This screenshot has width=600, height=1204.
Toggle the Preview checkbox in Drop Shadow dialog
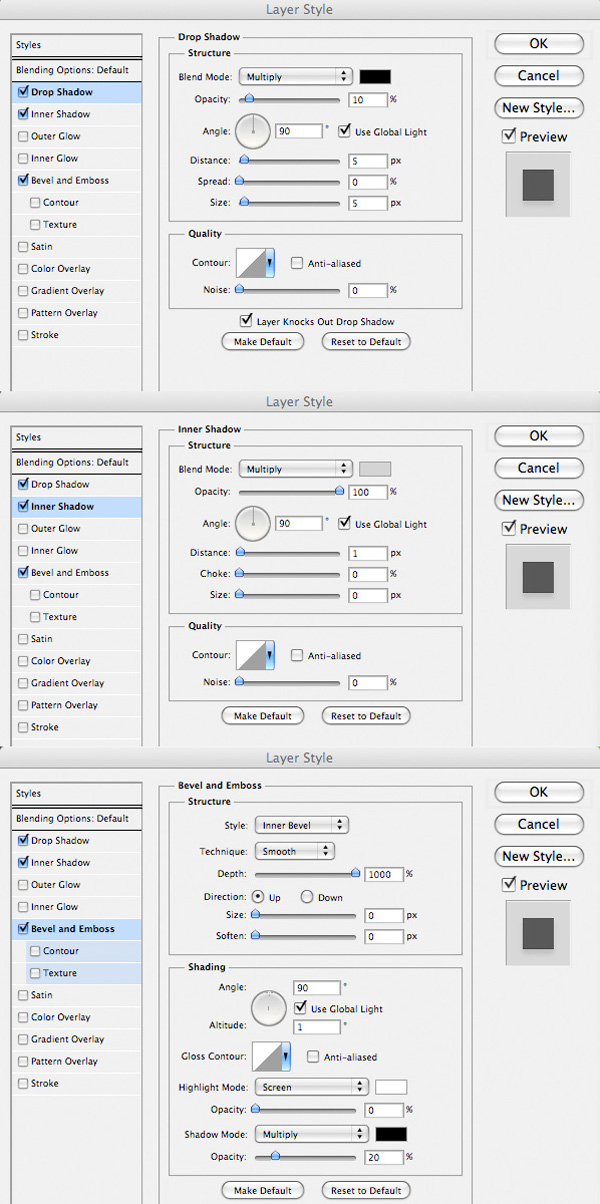(509, 136)
